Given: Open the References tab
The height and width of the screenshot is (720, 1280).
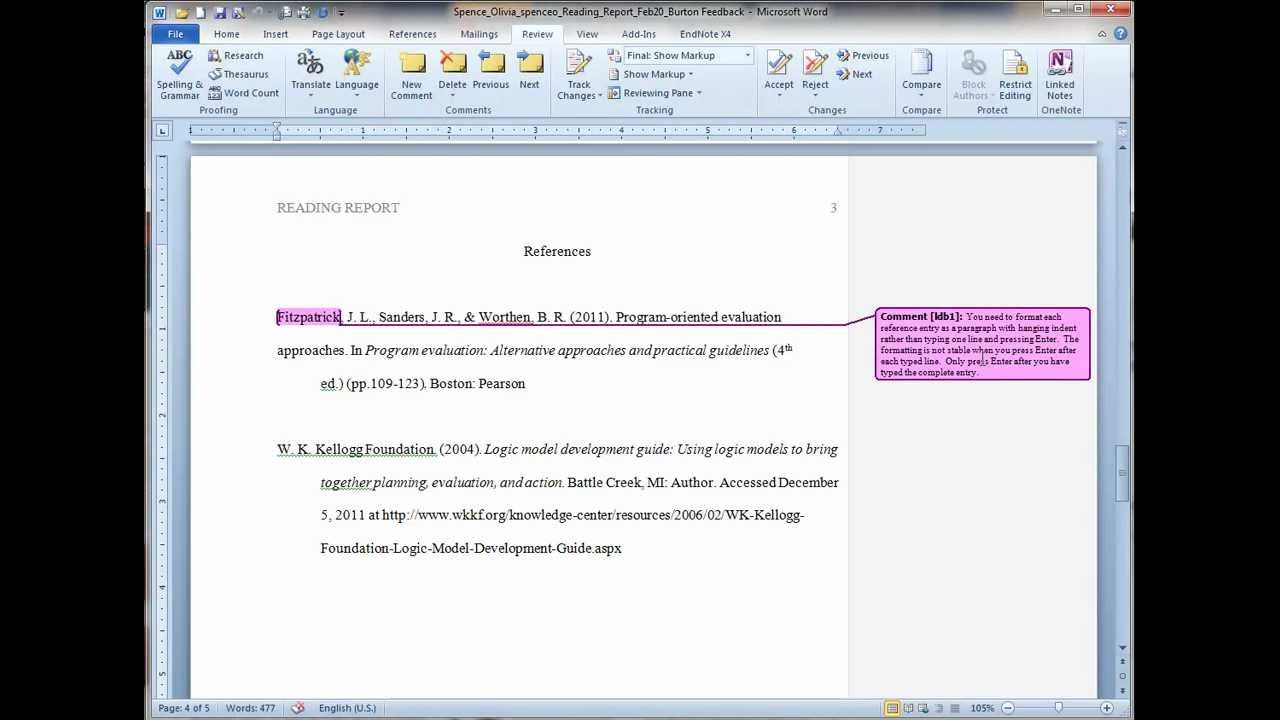Looking at the screenshot, I should click(x=413, y=34).
